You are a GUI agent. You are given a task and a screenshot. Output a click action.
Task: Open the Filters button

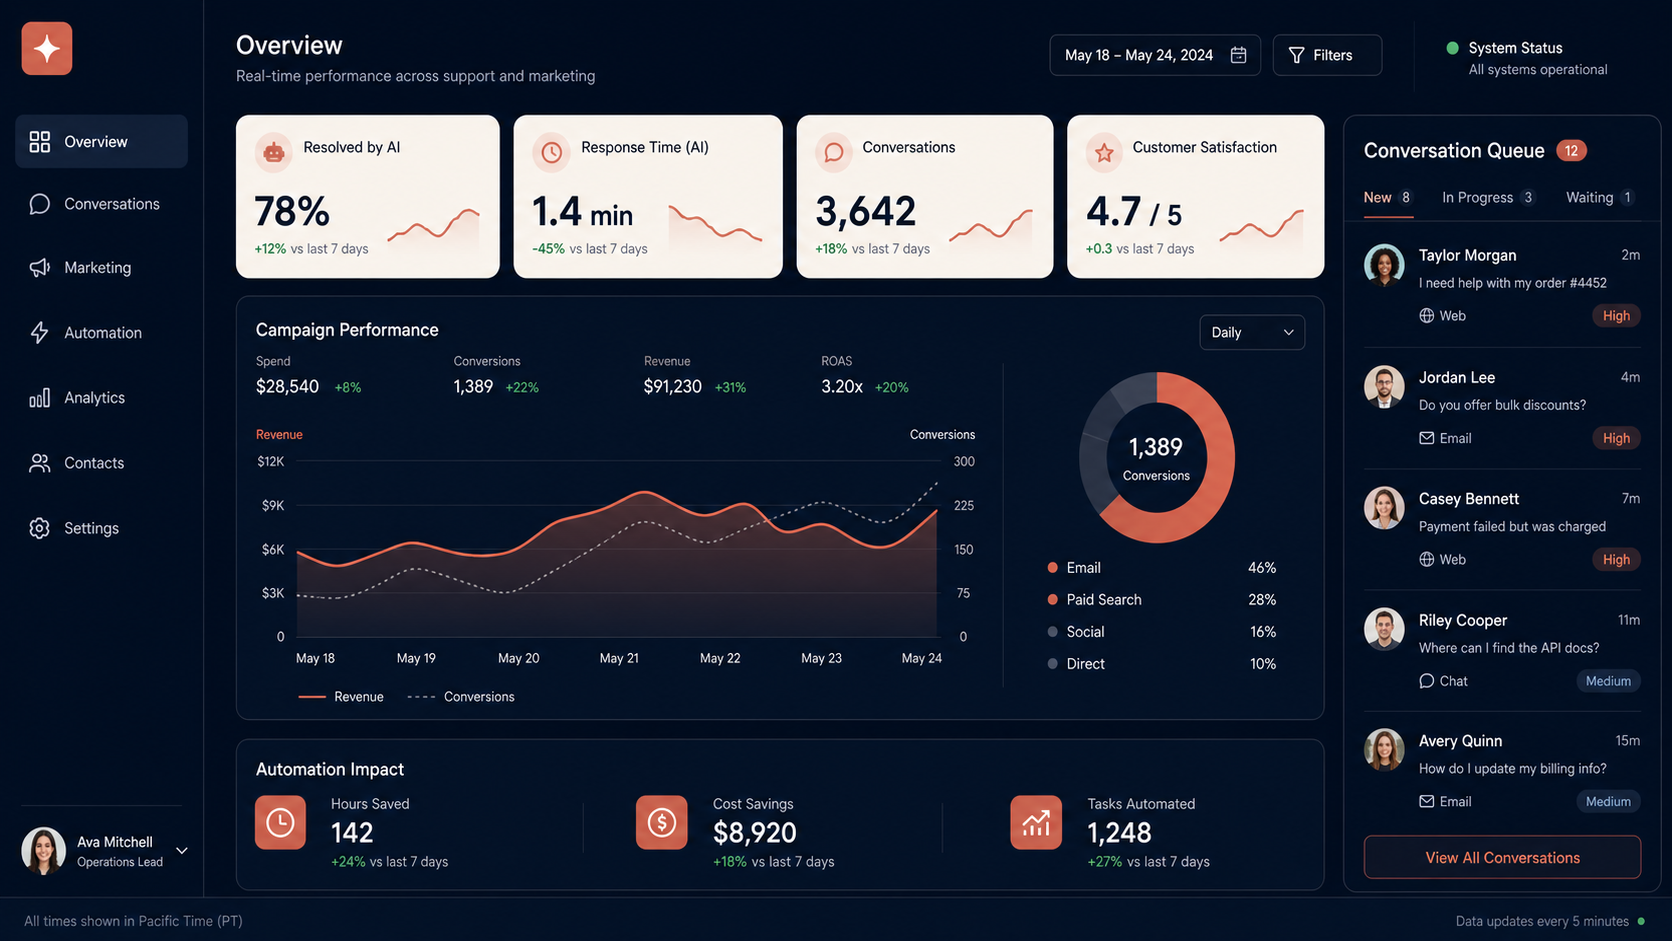tap(1327, 55)
